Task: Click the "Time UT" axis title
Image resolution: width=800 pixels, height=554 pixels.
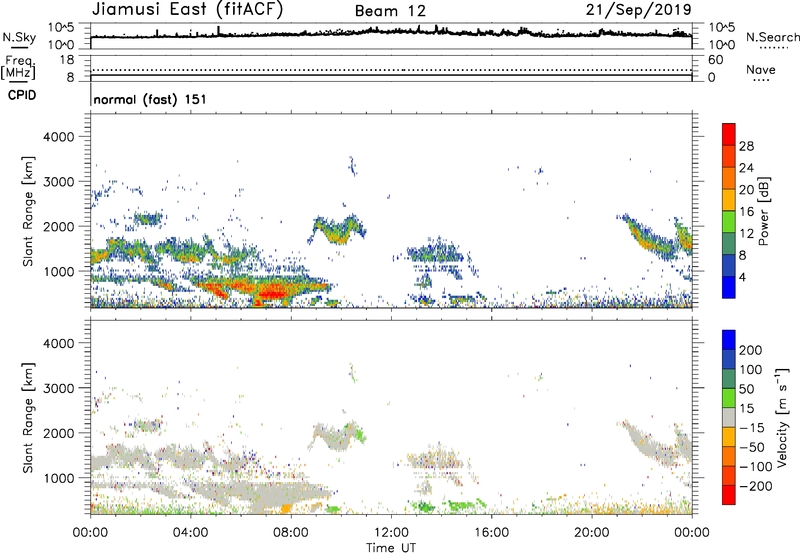Action: [391, 548]
